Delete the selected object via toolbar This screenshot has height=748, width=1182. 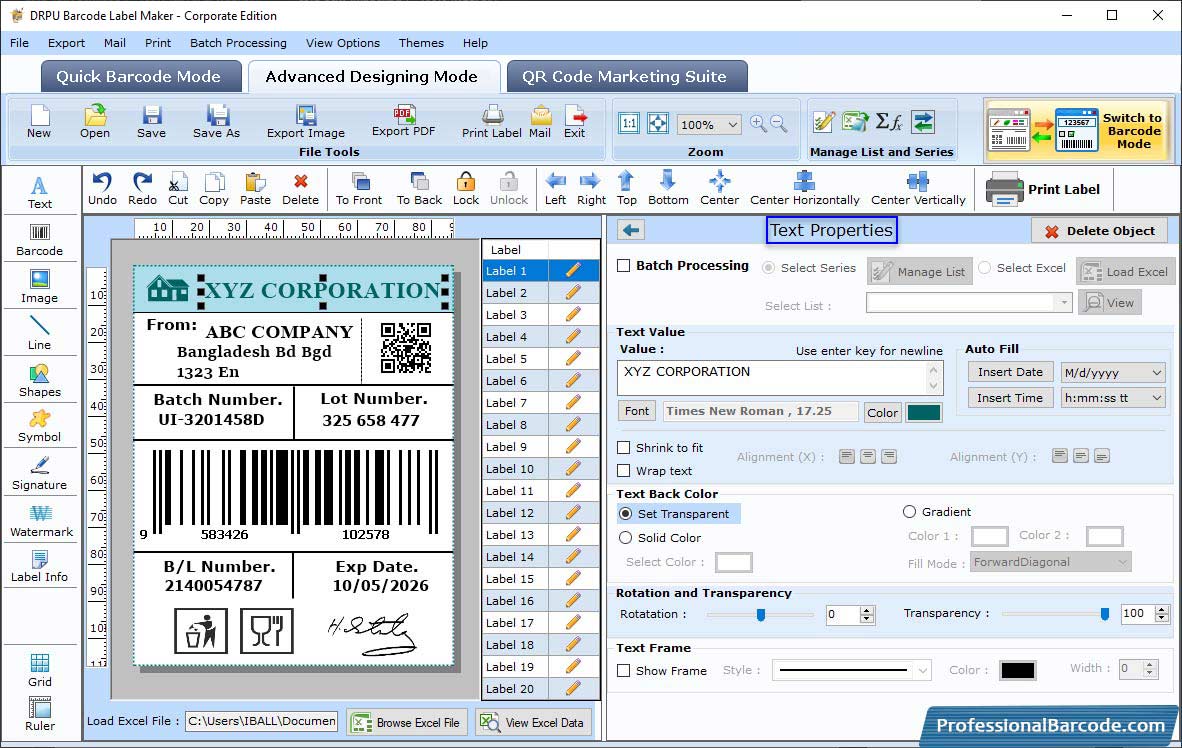(301, 189)
